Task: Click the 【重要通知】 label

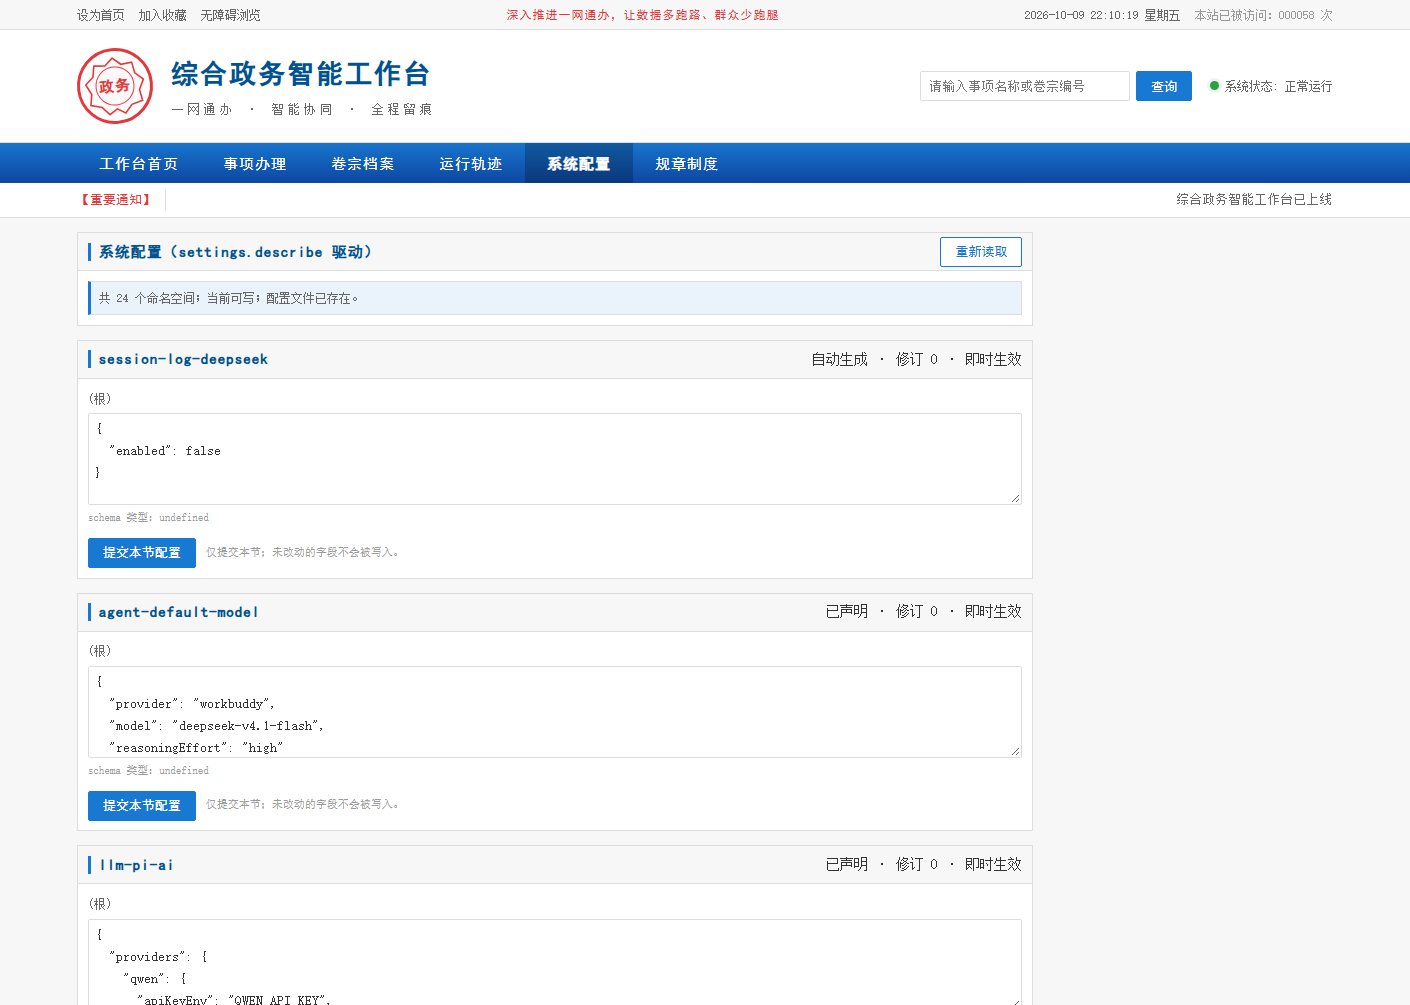Action: click(x=116, y=200)
